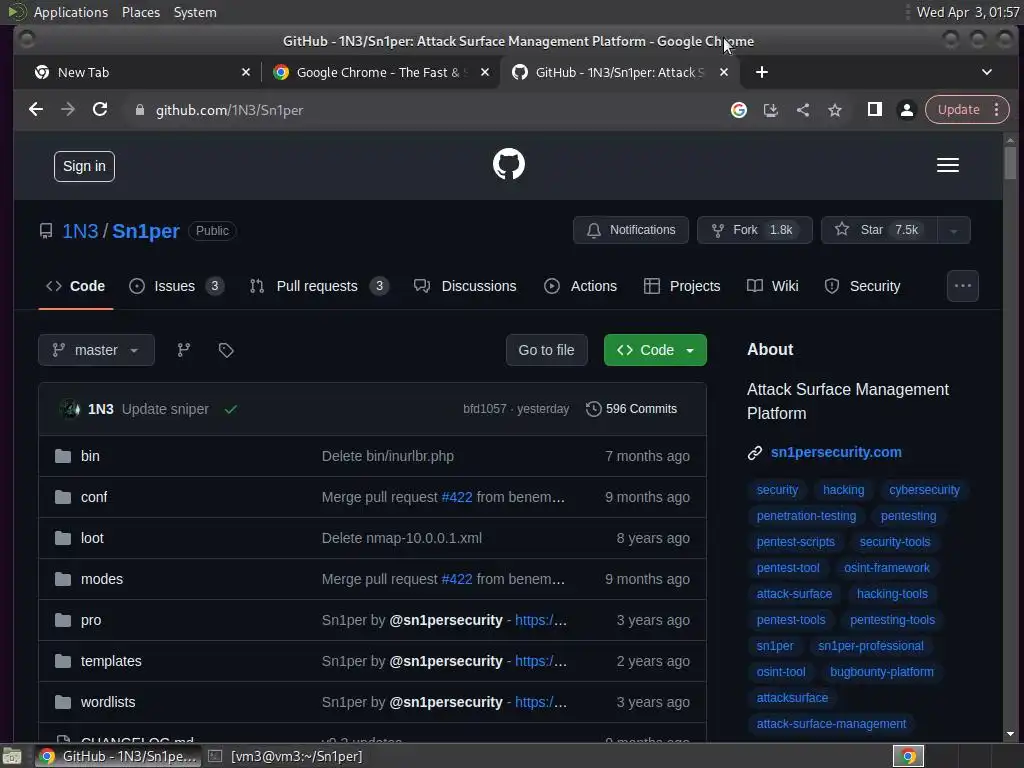Open the Pull requests tab
1024x768 pixels.
[319, 286]
